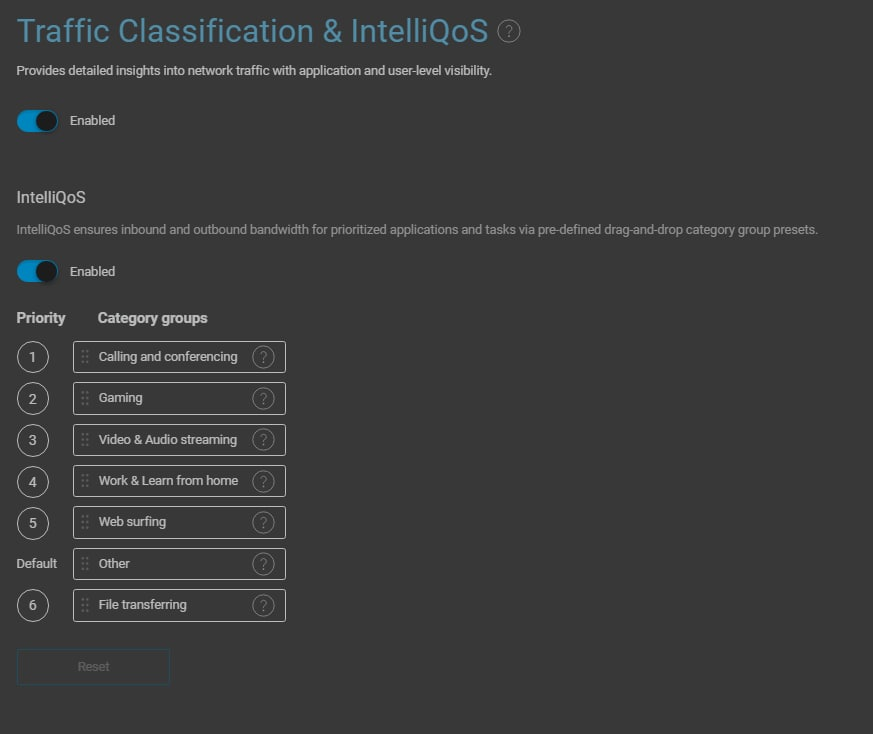The image size is (873, 734).
Task: Click help icon in Gaming row
Action: [263, 398]
